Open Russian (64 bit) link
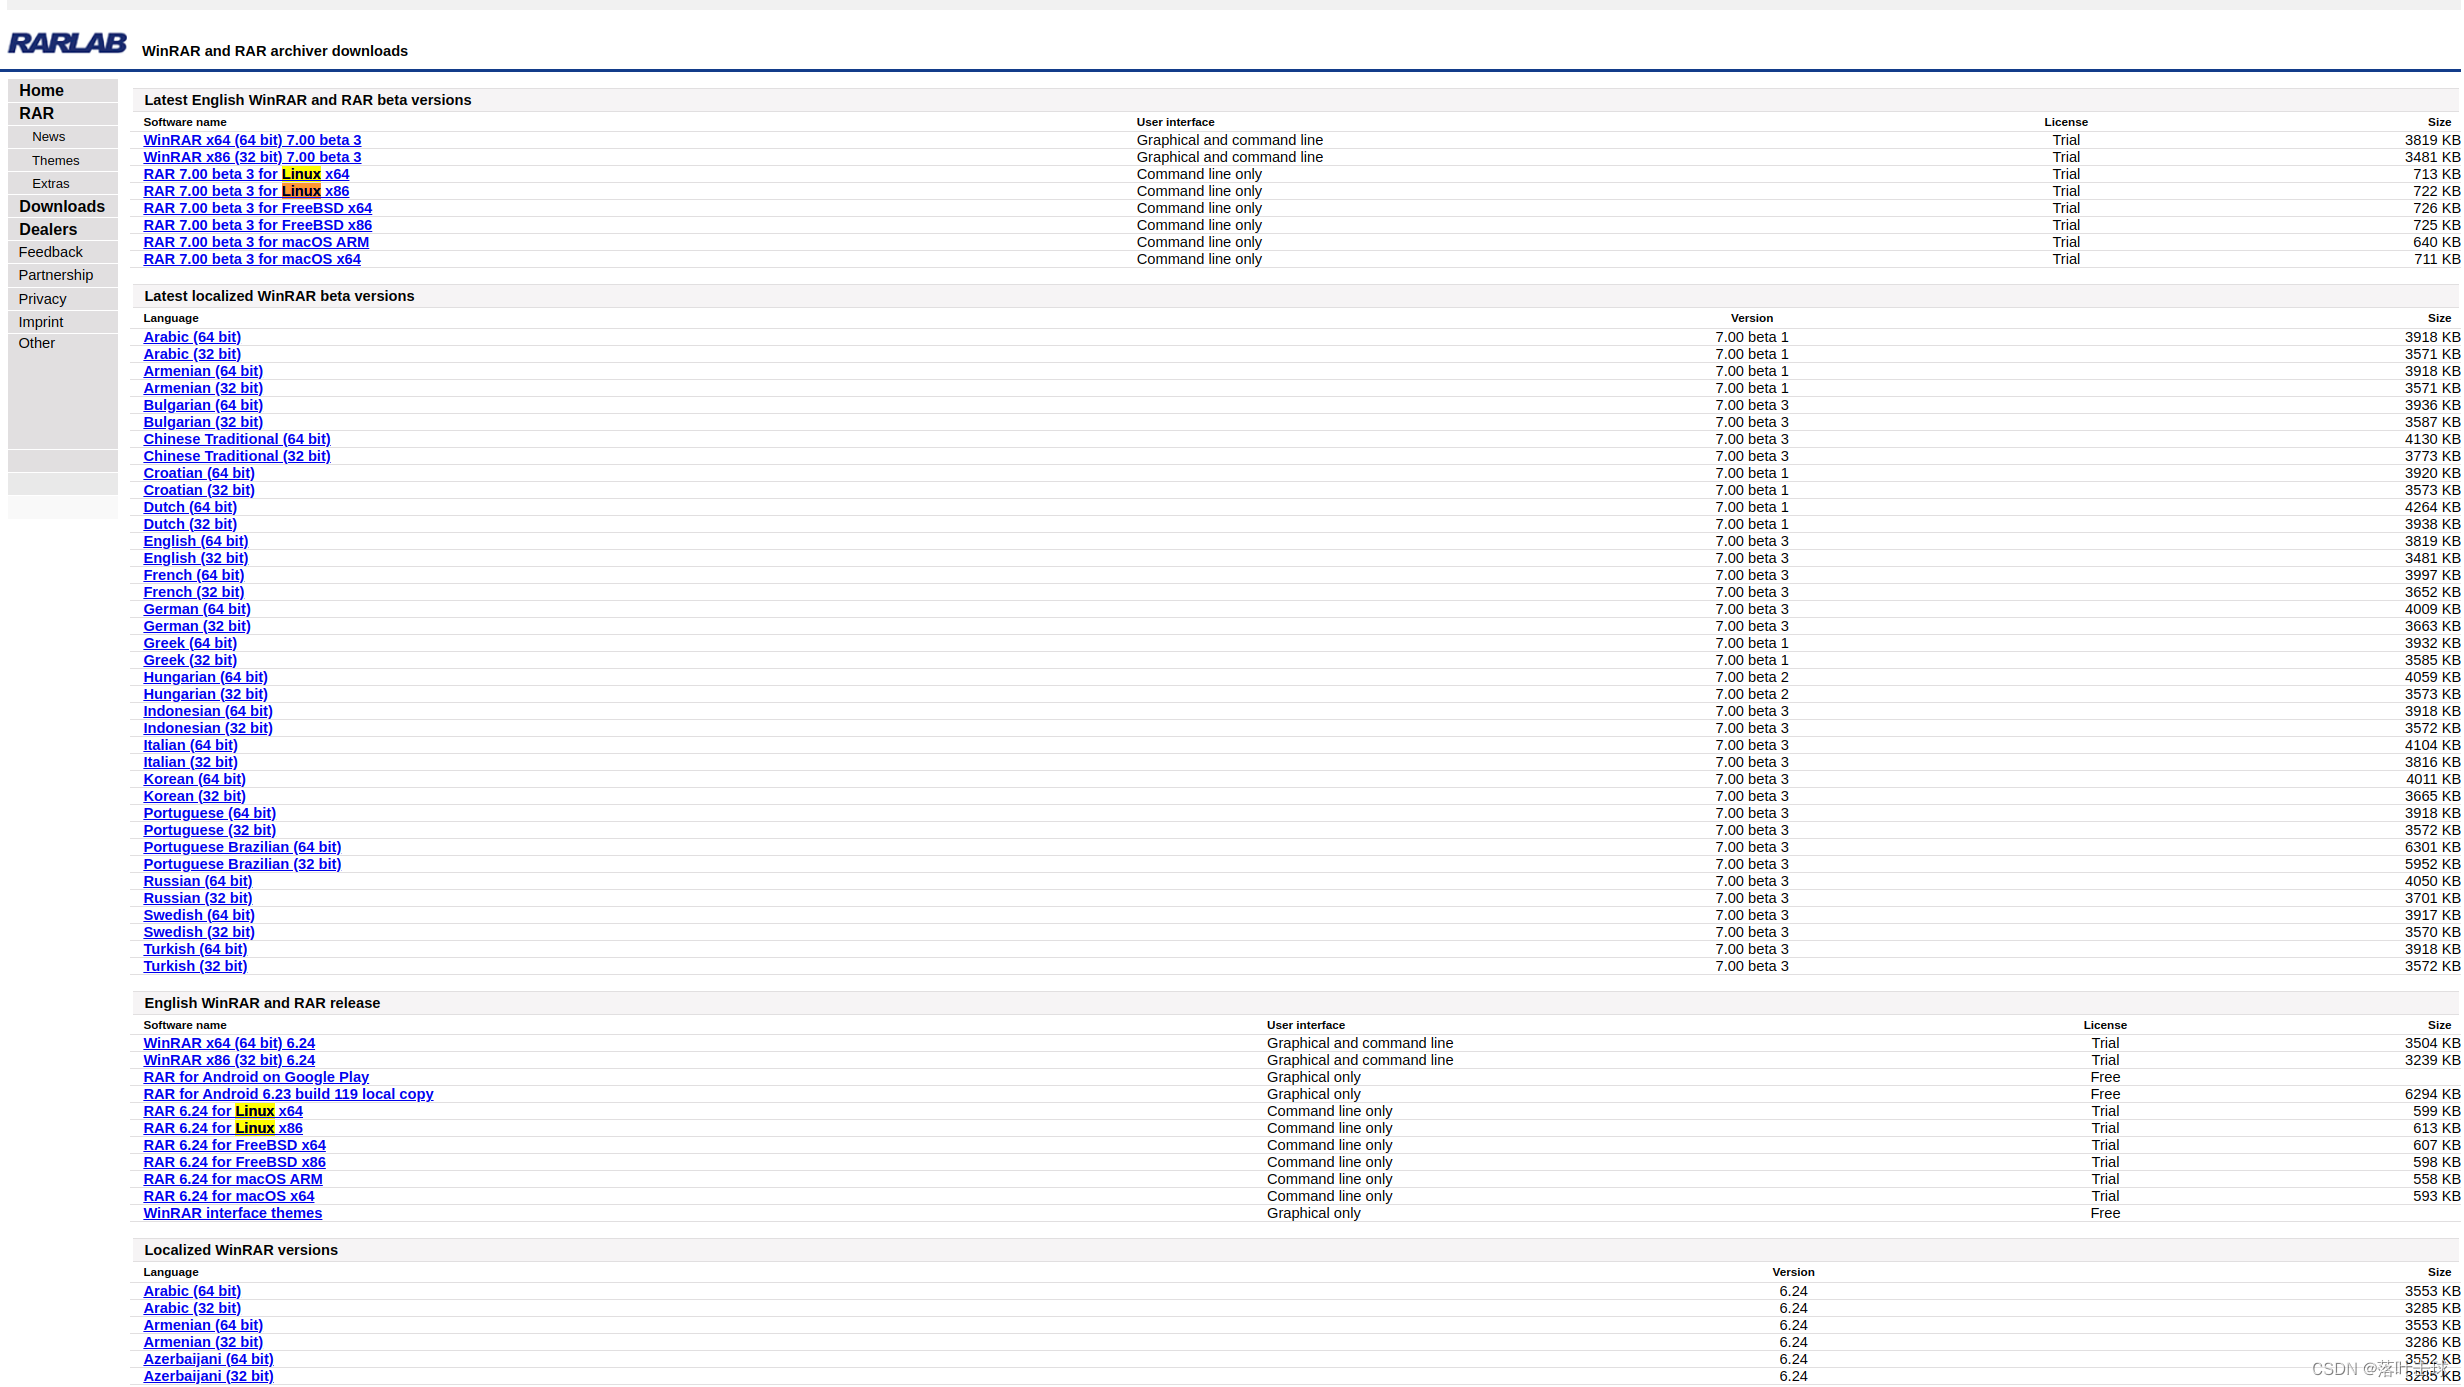Screen dimensions: 2464x1387 198,881
